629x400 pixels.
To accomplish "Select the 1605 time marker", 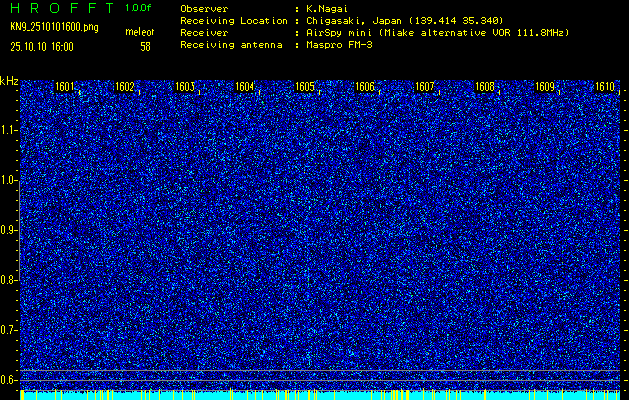I will click(x=305, y=87).
